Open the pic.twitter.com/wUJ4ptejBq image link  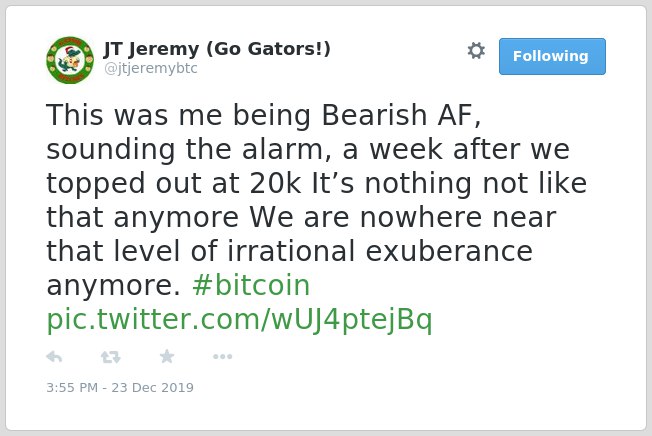click(x=240, y=320)
